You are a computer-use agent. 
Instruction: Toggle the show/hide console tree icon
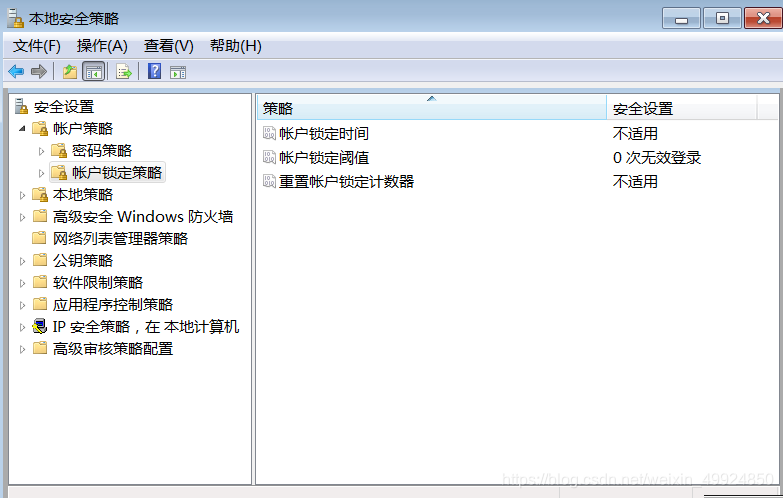93,71
